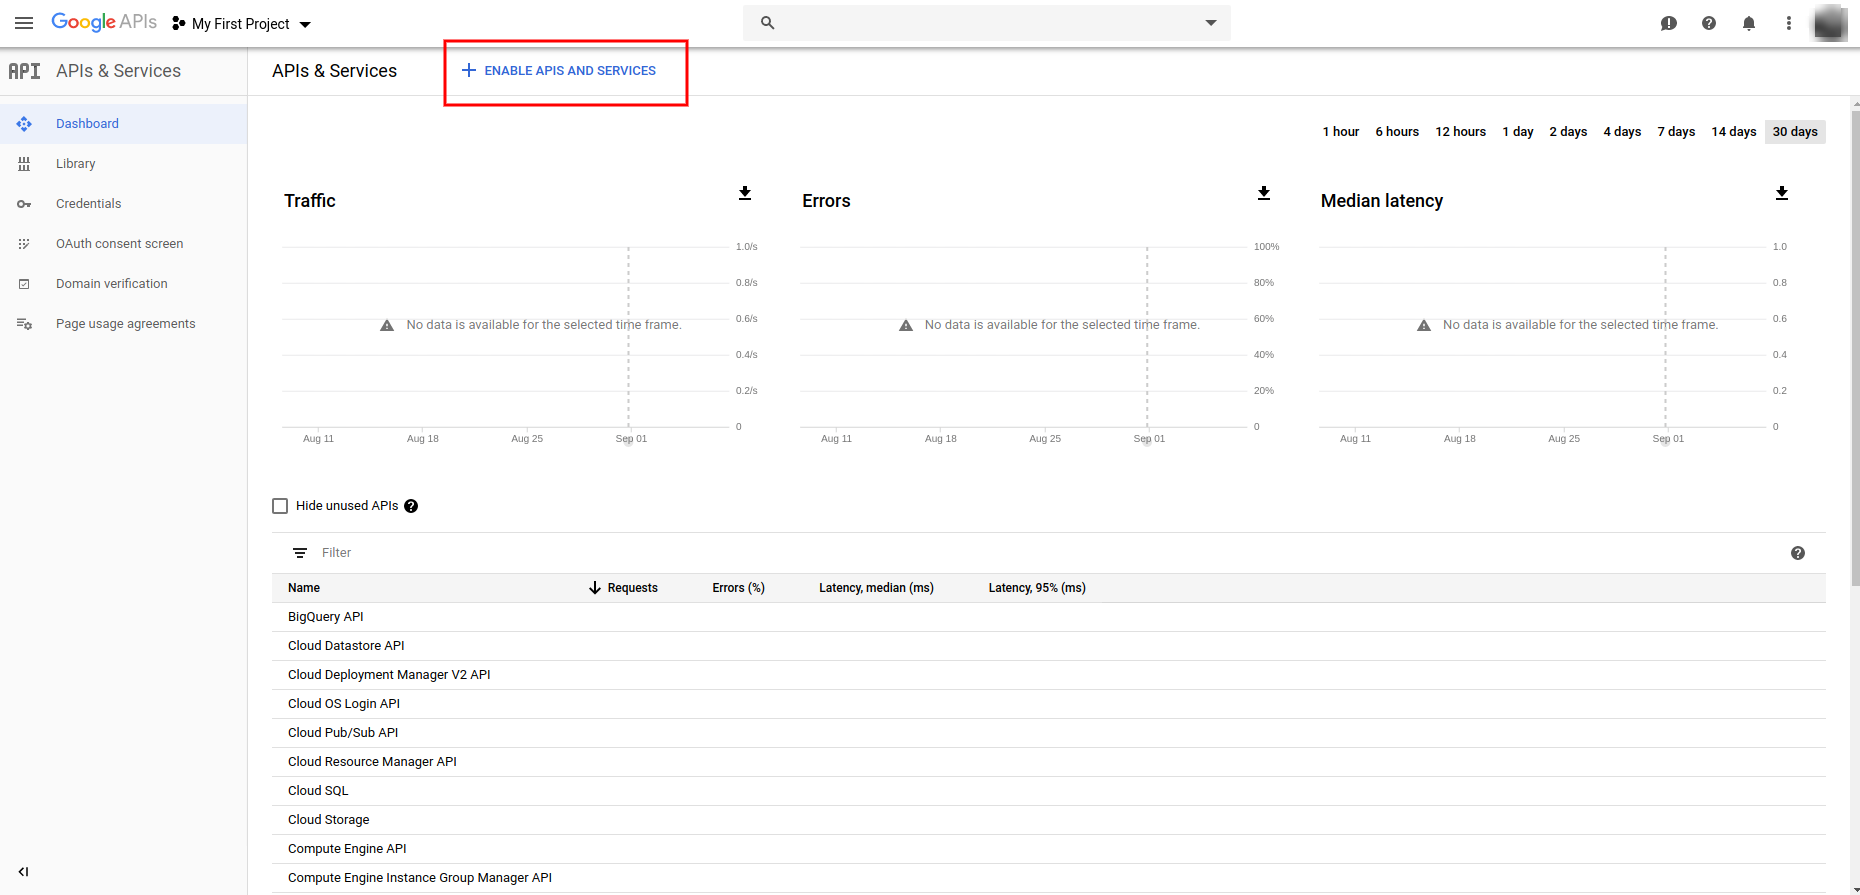This screenshot has height=895, width=1860.
Task: Click the Google APIs logo
Action: point(104,22)
